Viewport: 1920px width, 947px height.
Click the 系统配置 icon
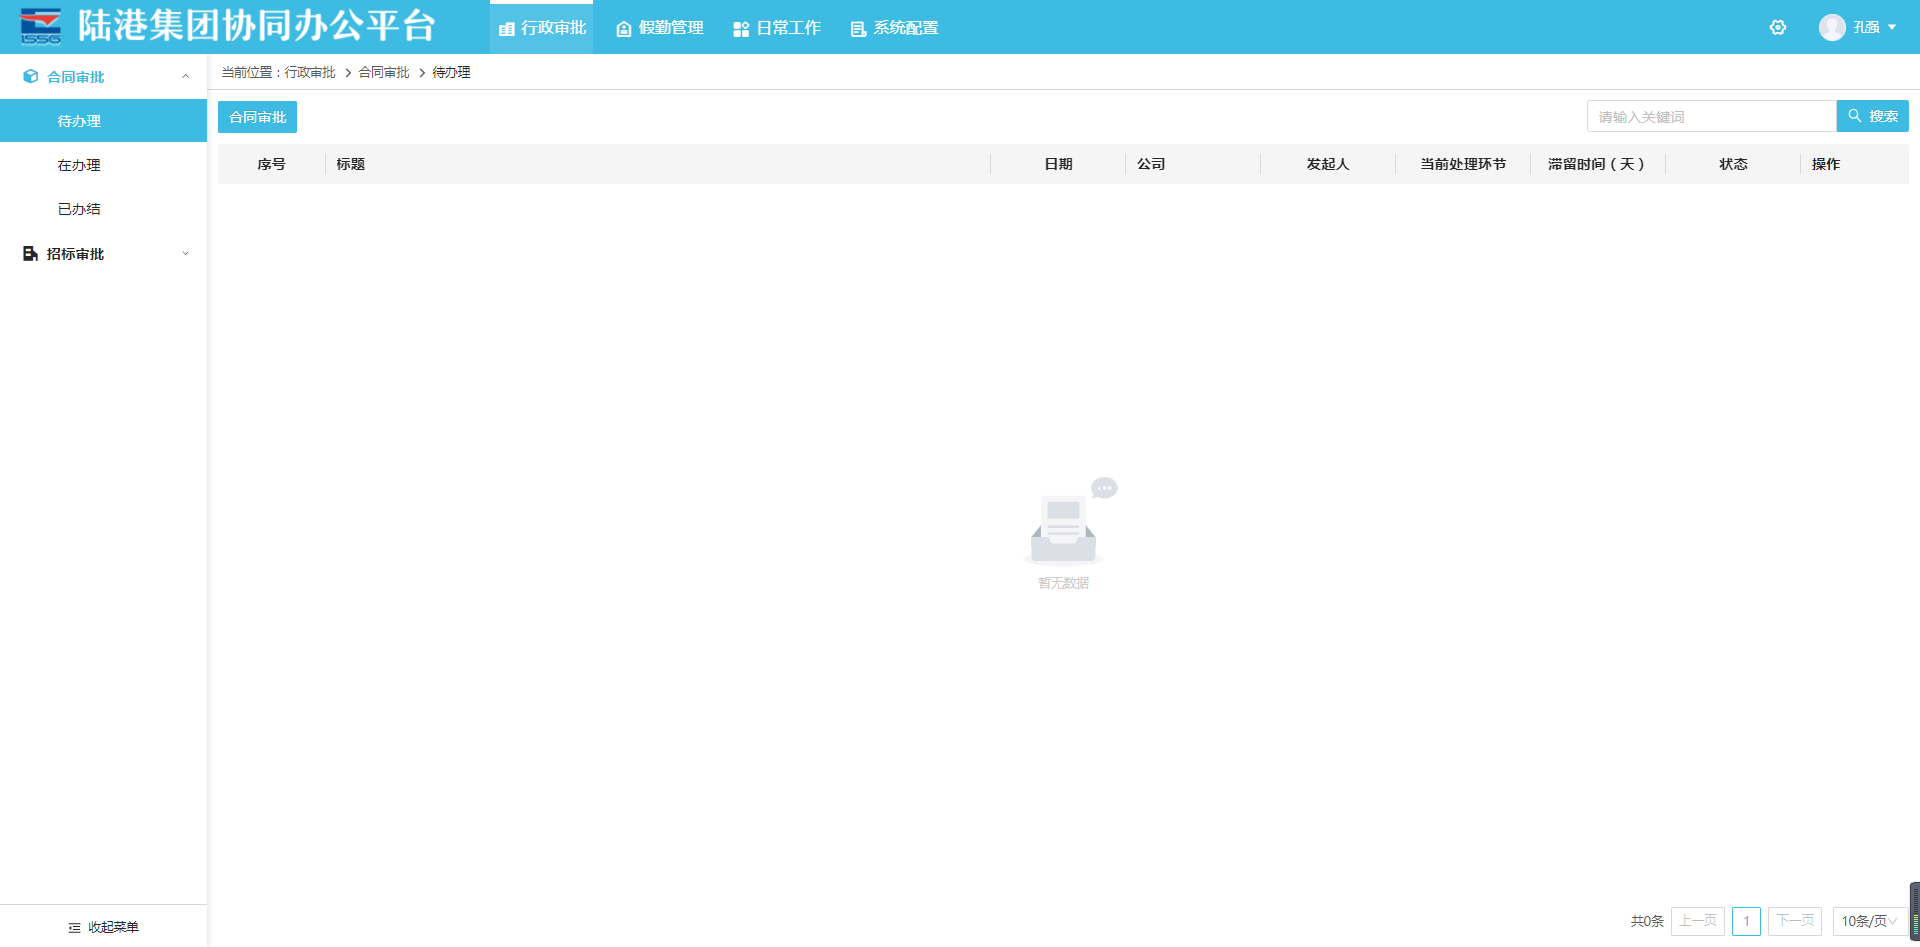pos(858,29)
